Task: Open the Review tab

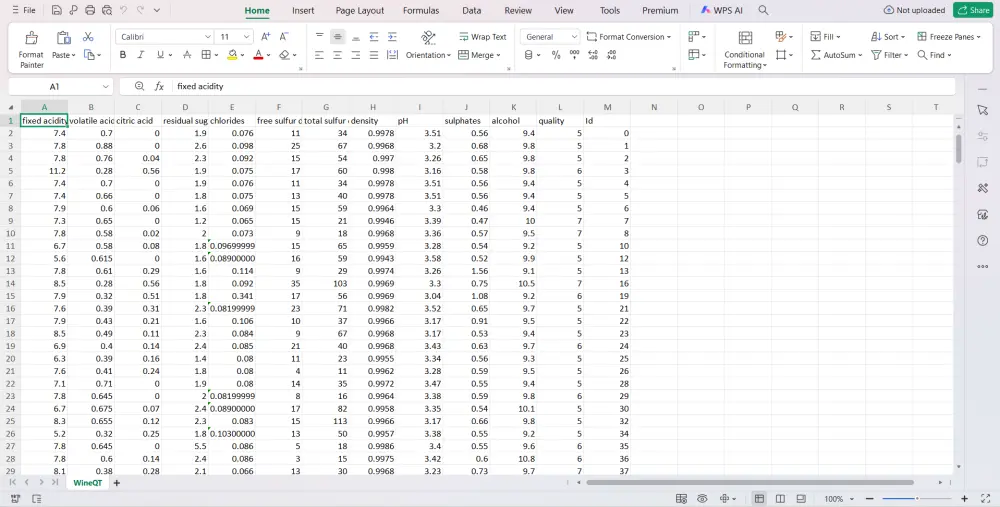Action: point(518,10)
